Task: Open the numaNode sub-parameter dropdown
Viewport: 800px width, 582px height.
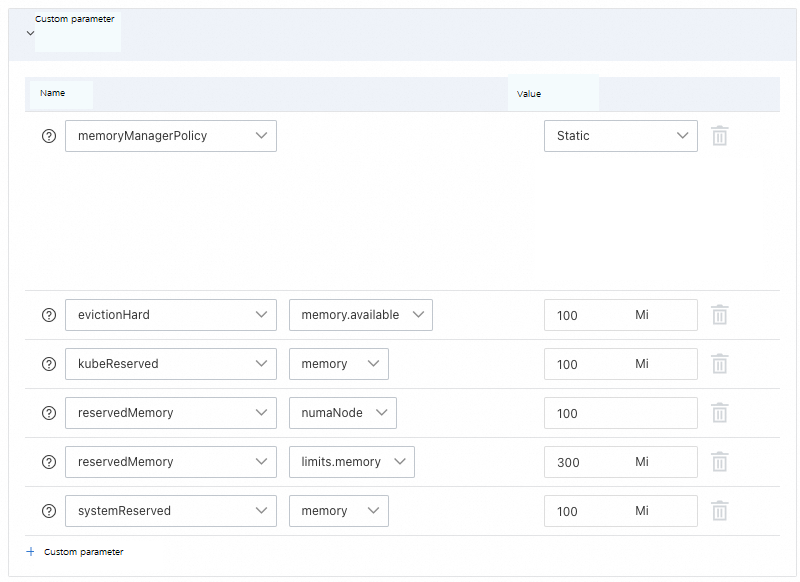Action: click(342, 413)
